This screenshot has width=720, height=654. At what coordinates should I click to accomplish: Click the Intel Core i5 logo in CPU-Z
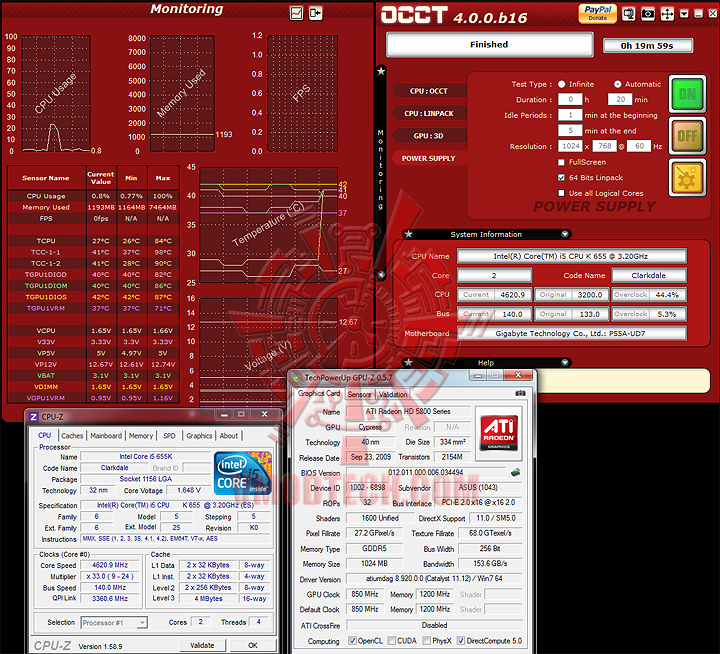243,474
